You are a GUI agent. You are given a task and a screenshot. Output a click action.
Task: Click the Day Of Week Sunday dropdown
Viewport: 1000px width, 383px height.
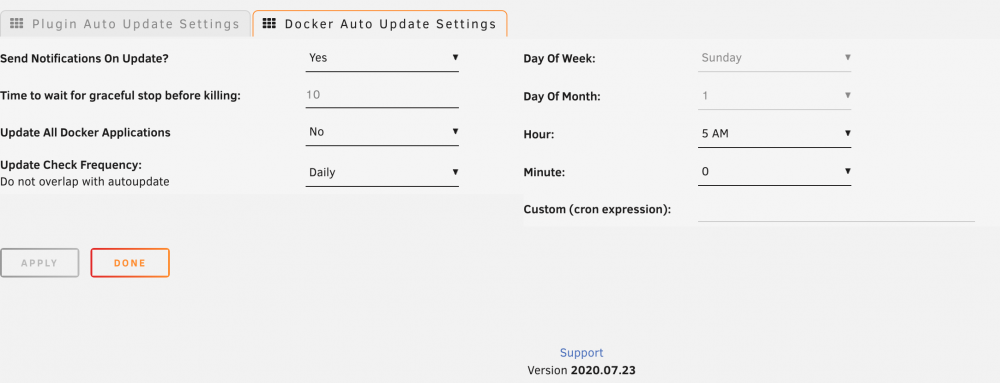(x=774, y=59)
